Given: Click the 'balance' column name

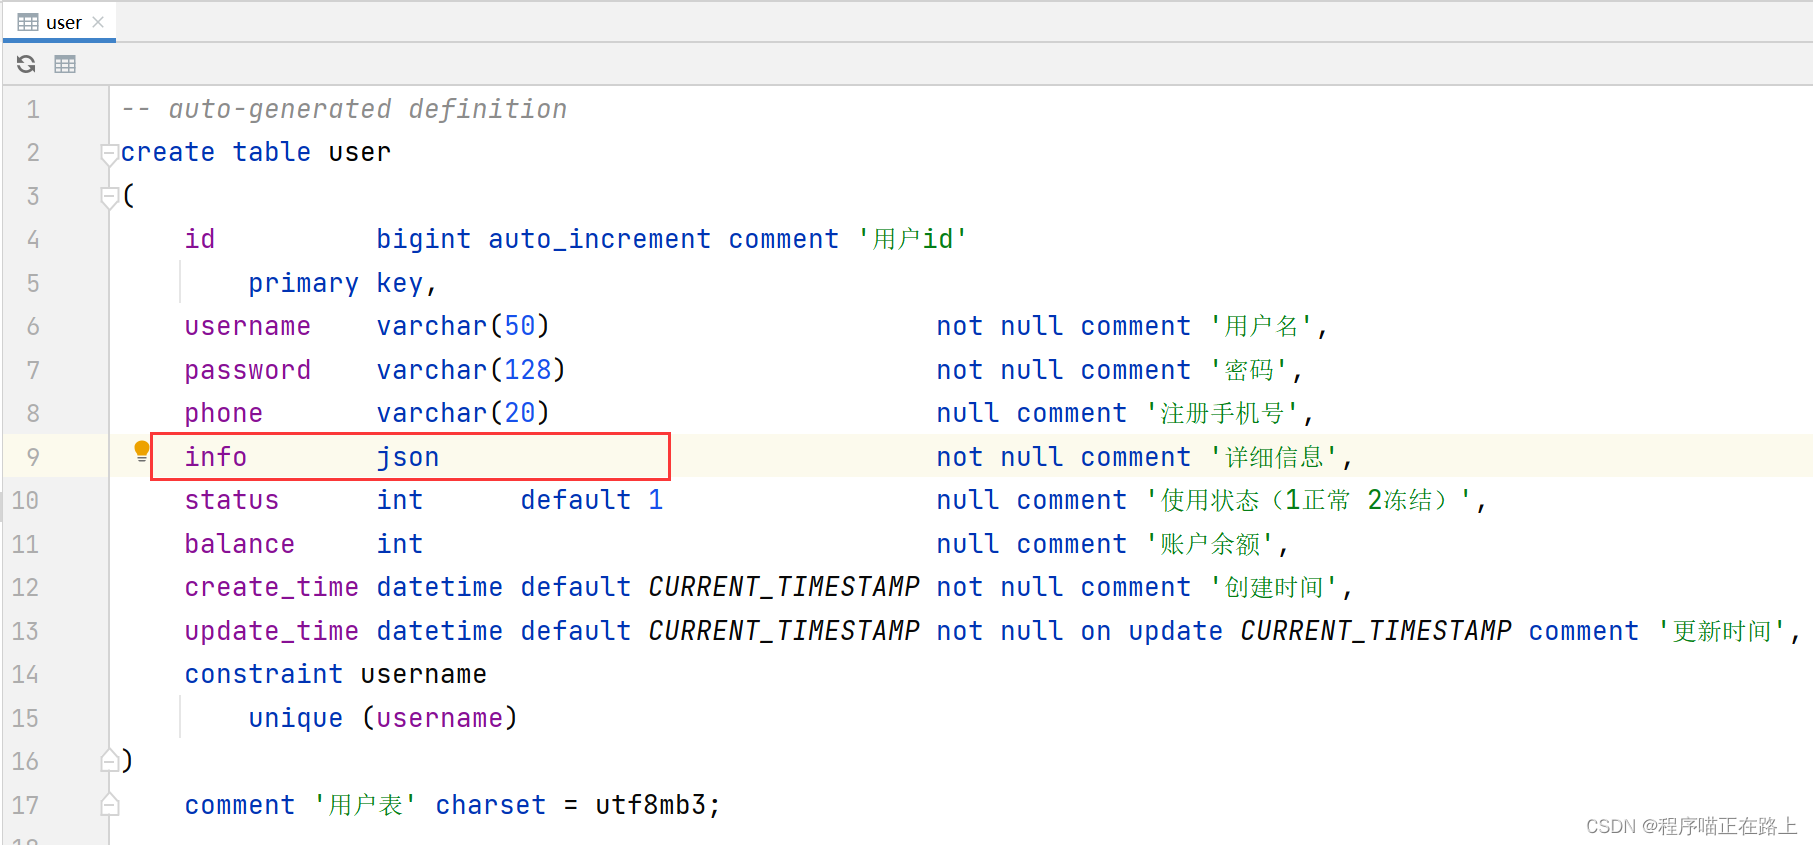Looking at the screenshot, I should pos(240,544).
